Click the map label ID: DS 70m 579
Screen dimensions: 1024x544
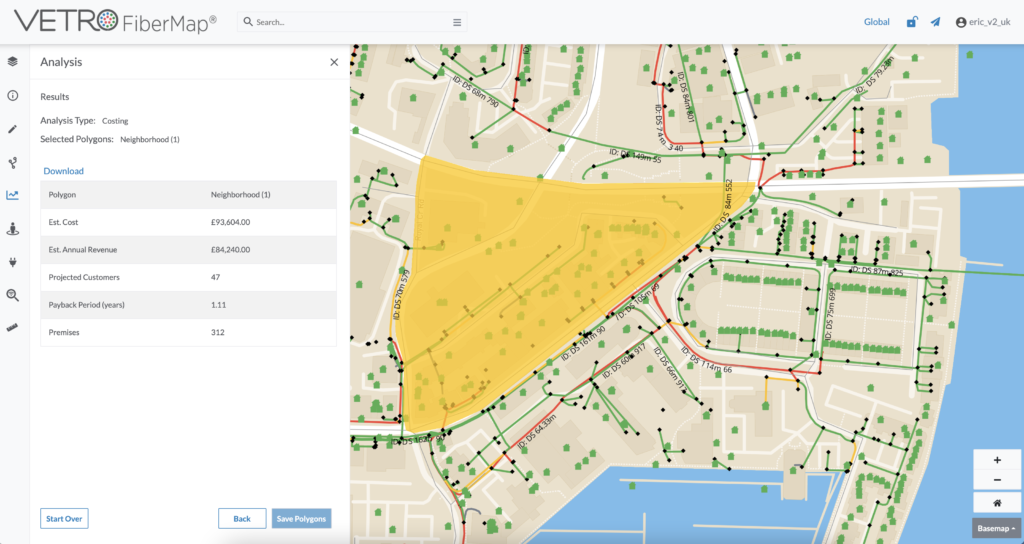click(401, 293)
